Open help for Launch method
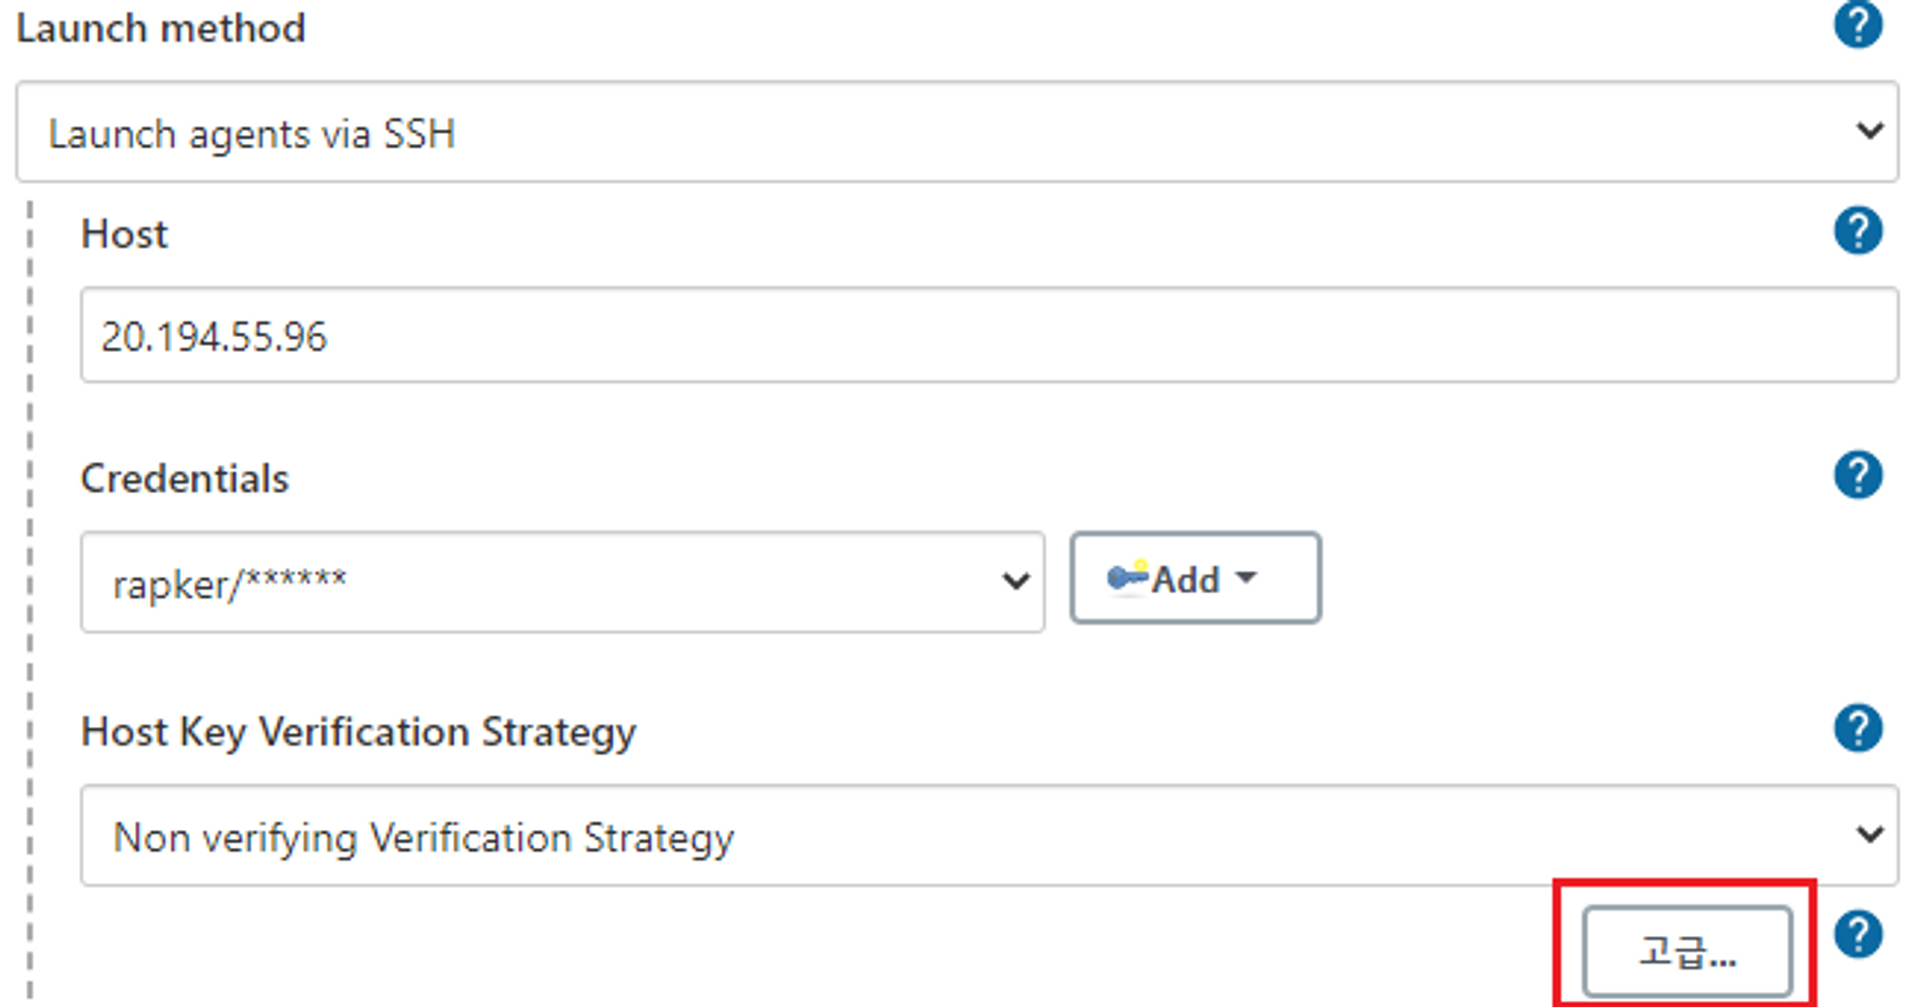Image resolution: width=1920 pixels, height=1007 pixels. [x=1858, y=24]
